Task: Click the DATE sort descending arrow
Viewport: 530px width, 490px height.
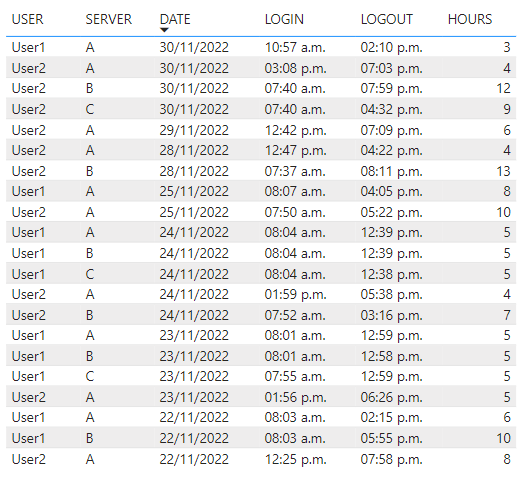Action: pos(164,30)
